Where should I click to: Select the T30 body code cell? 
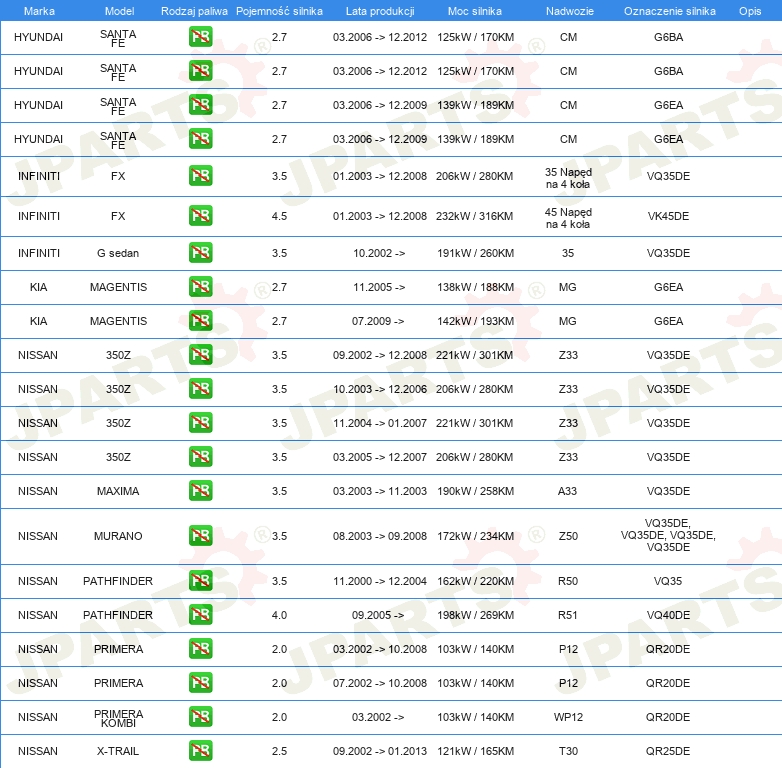(568, 751)
